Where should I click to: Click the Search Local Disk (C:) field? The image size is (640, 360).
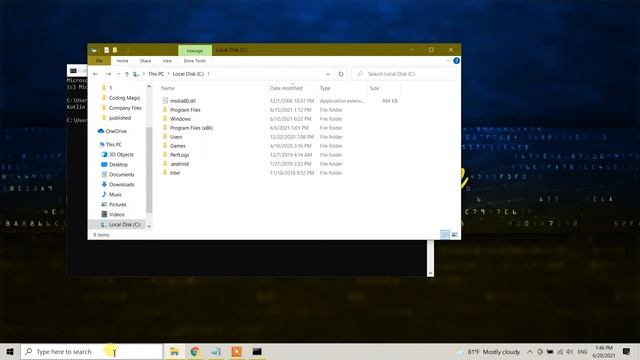[x=404, y=74]
